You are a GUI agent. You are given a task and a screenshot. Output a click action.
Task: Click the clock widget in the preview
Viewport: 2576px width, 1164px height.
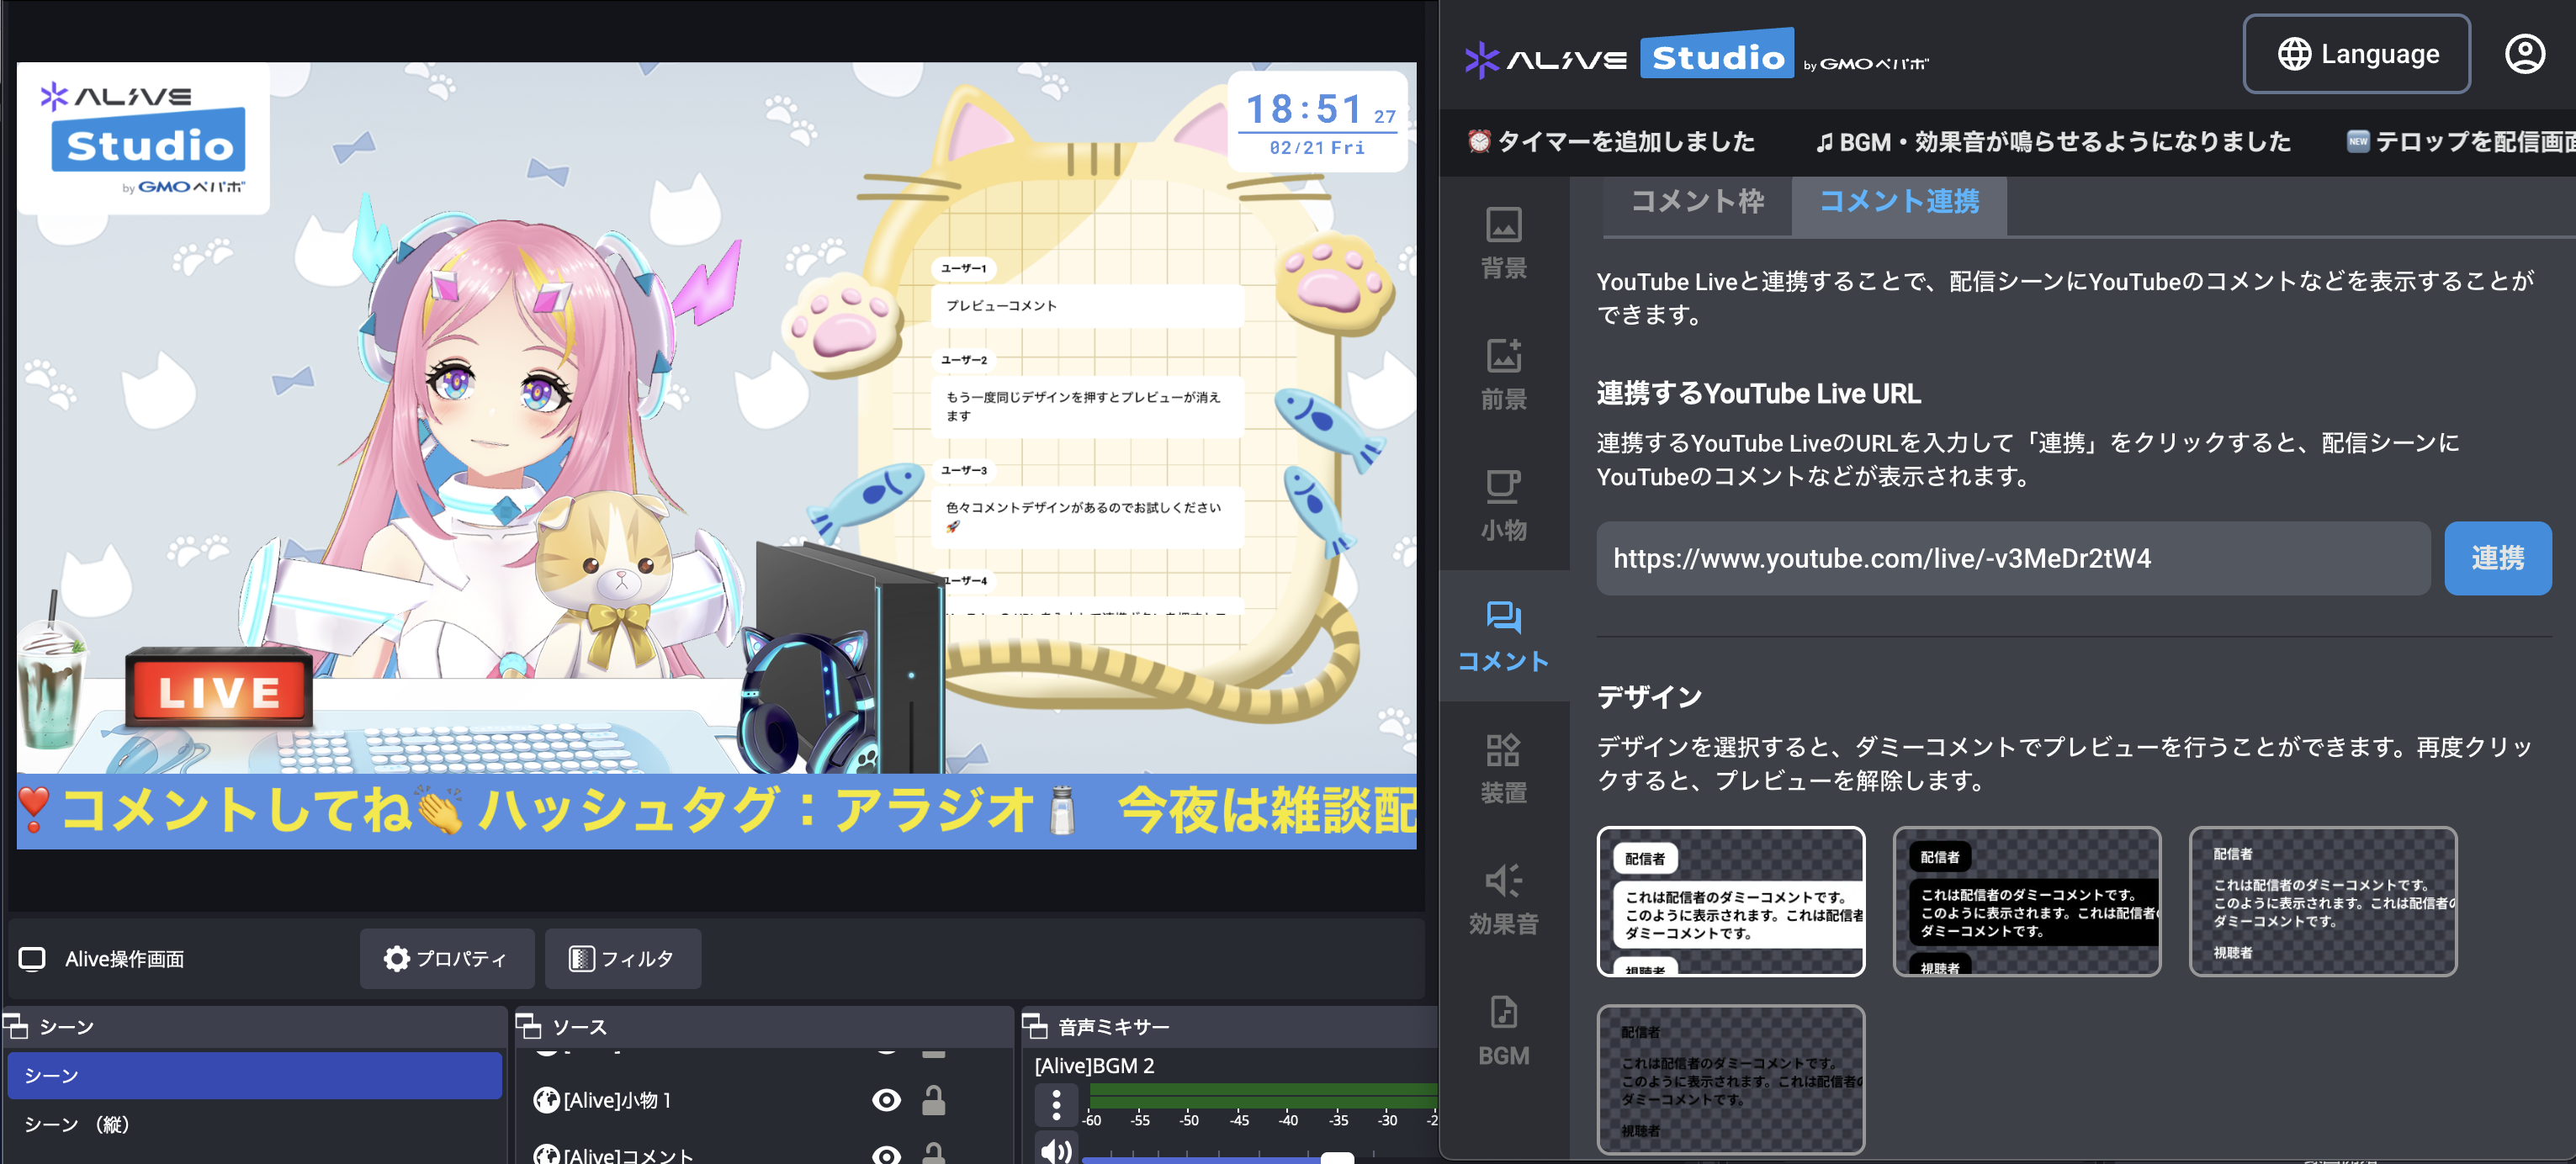[x=1318, y=121]
